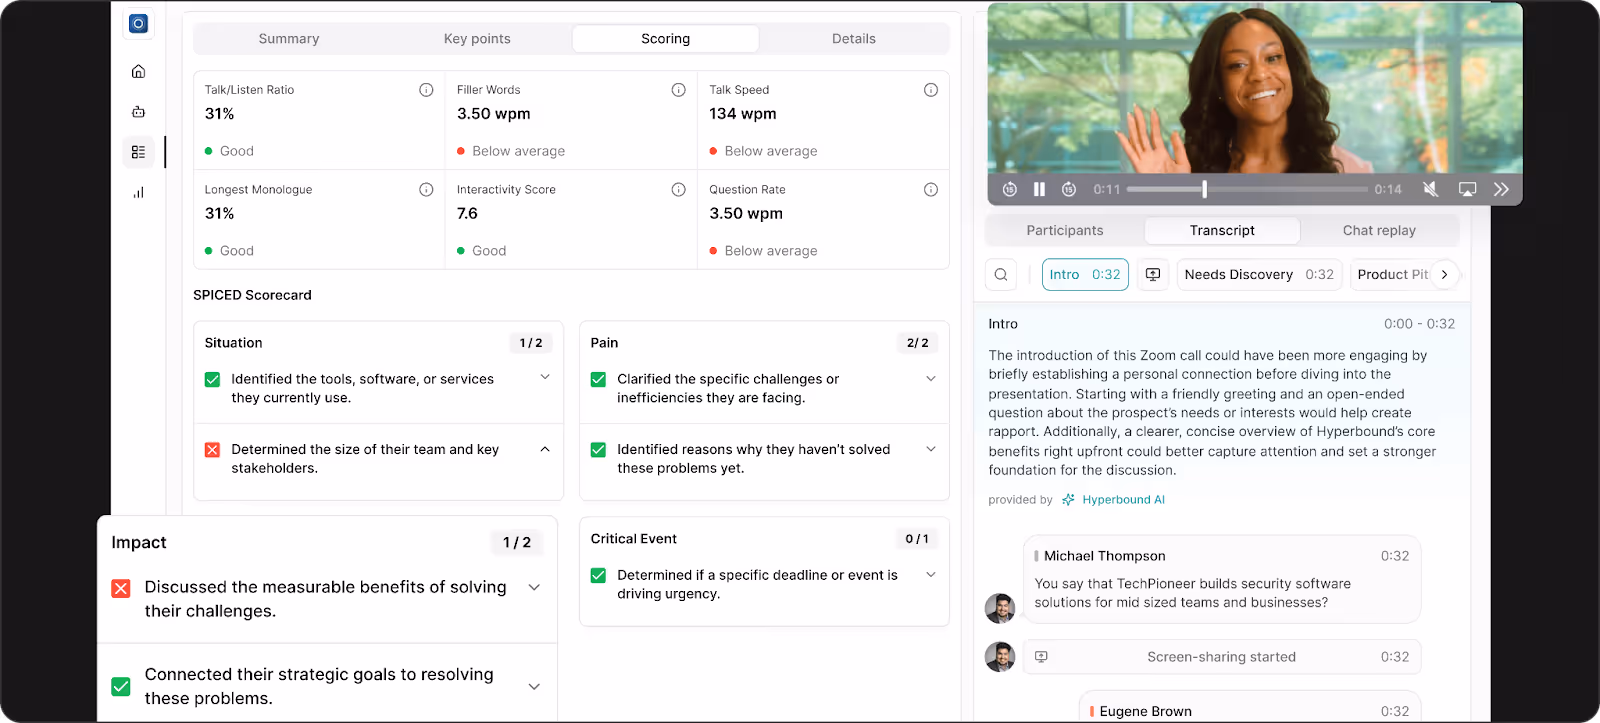Search the transcript using the magnifier icon
The width and height of the screenshot is (1600, 723).
1001,275
